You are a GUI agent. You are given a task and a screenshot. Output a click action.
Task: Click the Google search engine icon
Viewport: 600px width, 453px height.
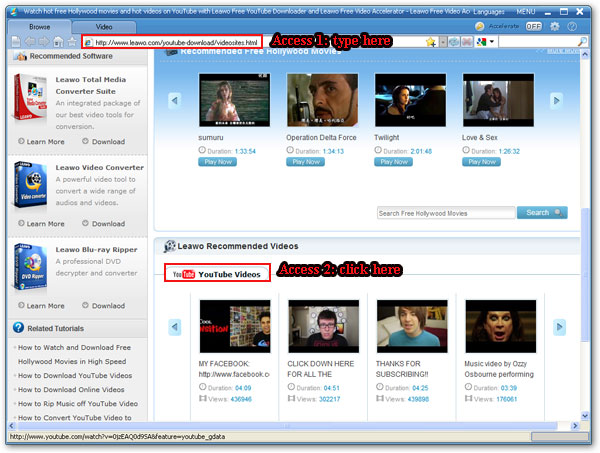point(481,42)
